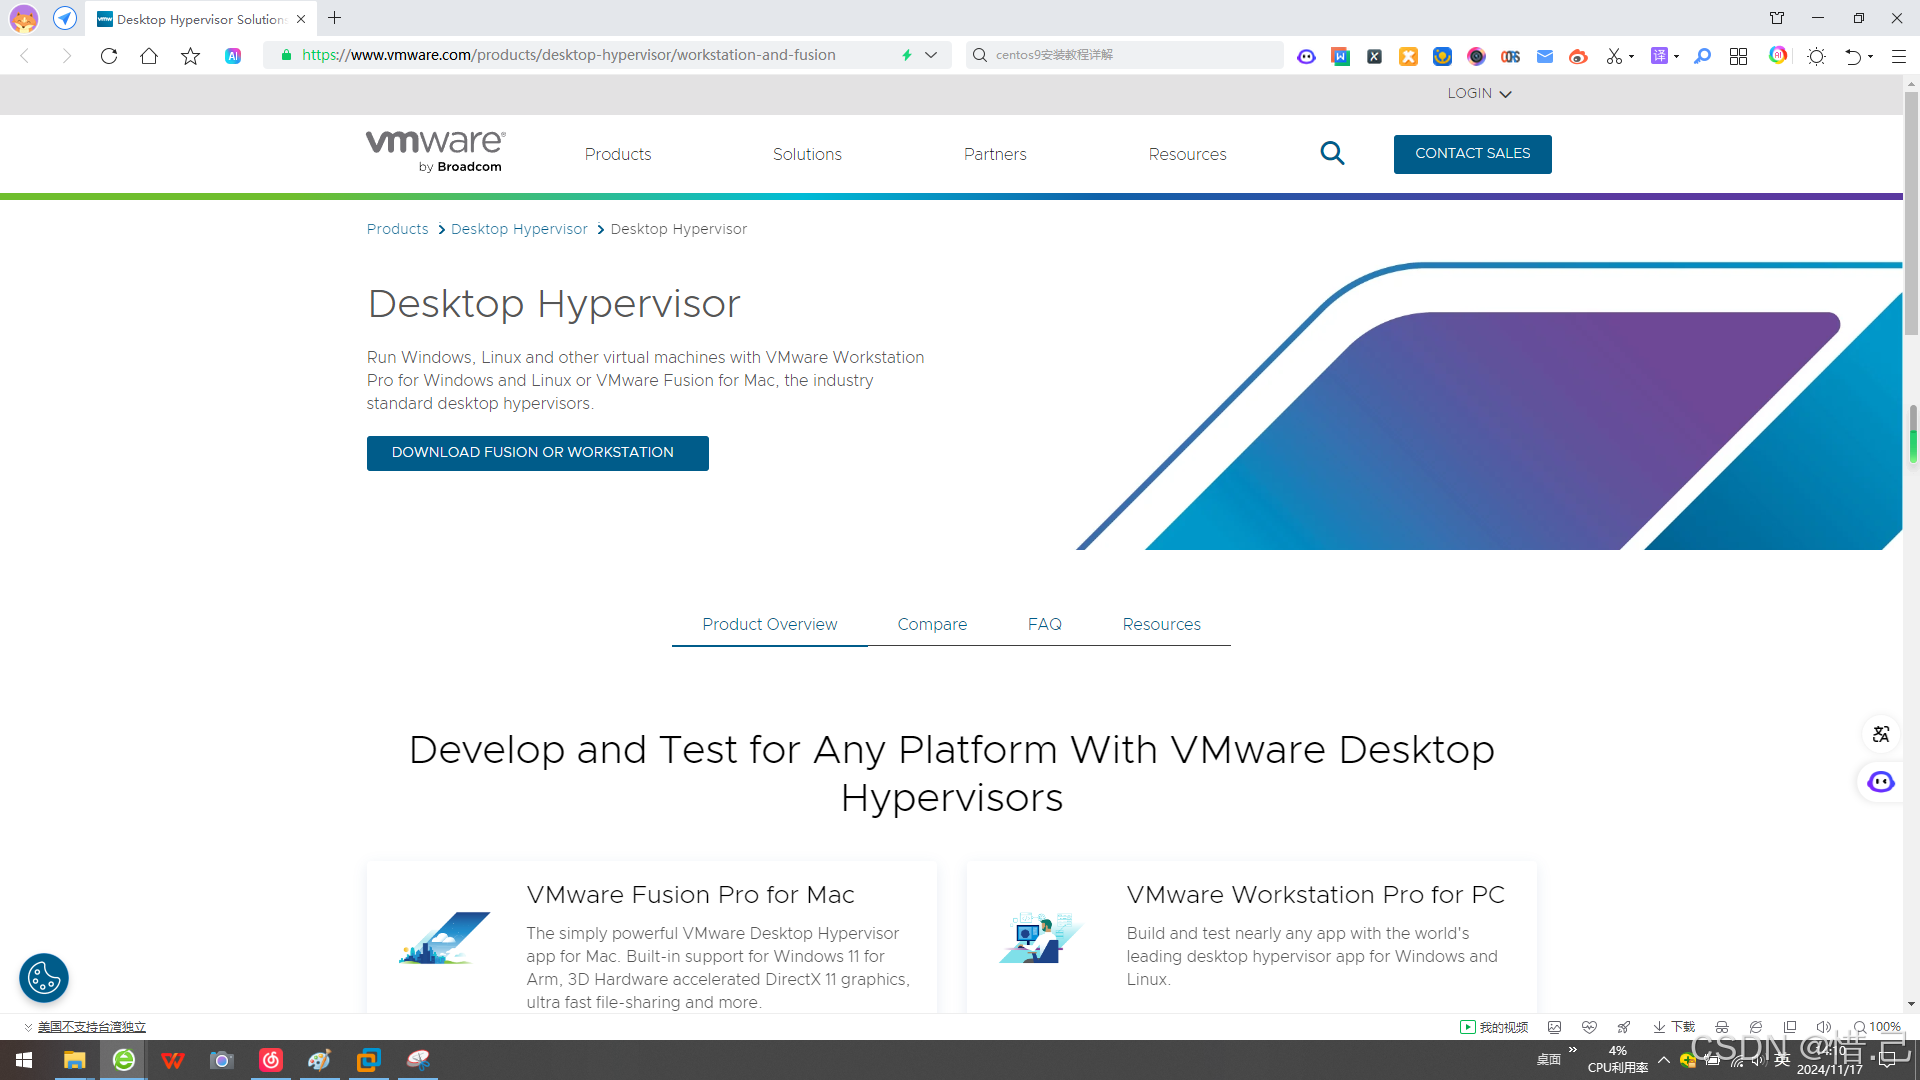
Task: Click the Weibo extension icon
Action: pyautogui.click(x=1578, y=56)
